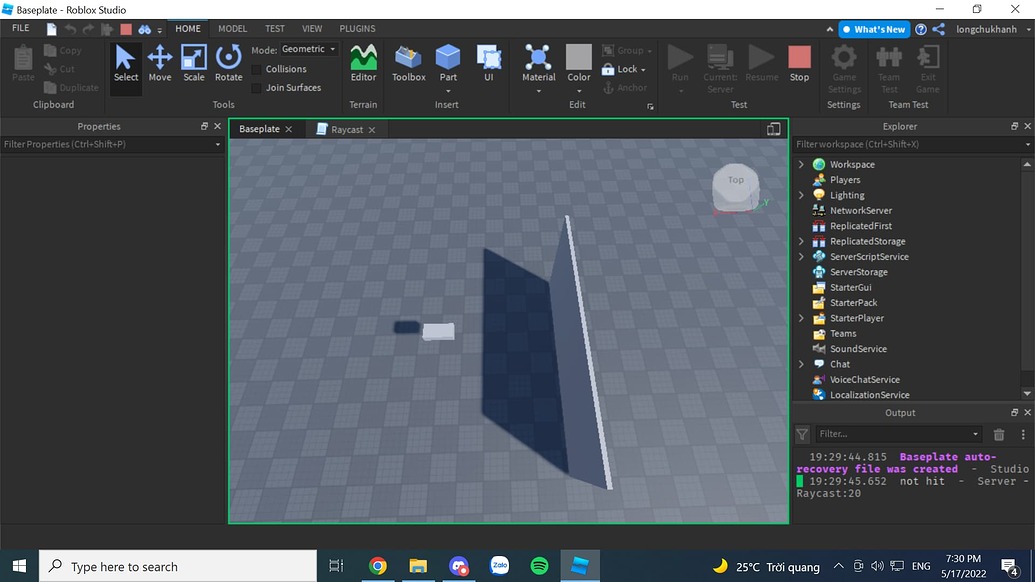
Task: Click the Output filter field
Action: point(890,434)
